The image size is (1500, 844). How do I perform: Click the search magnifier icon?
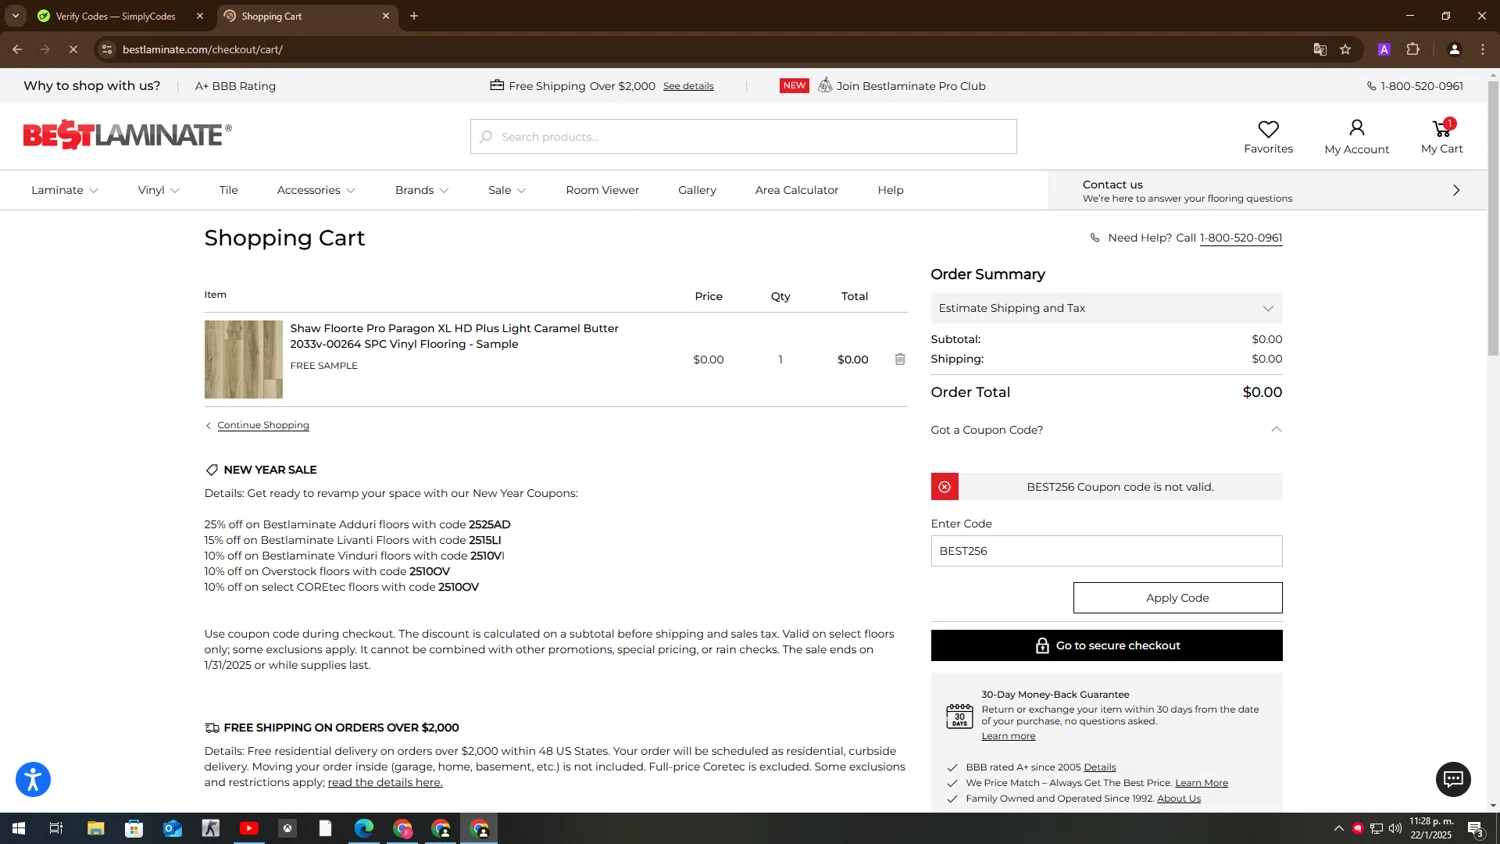[x=486, y=137]
